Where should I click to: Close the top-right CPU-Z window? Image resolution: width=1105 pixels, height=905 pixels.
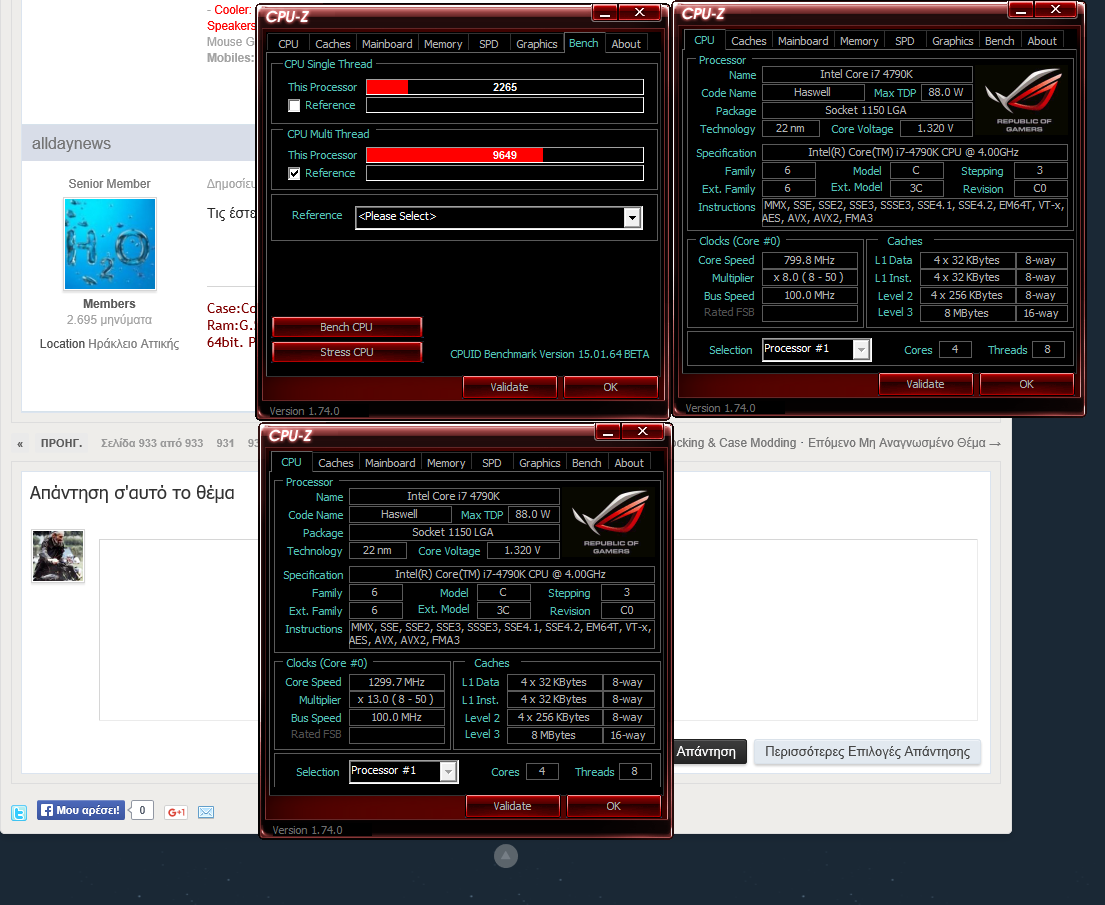1056,10
